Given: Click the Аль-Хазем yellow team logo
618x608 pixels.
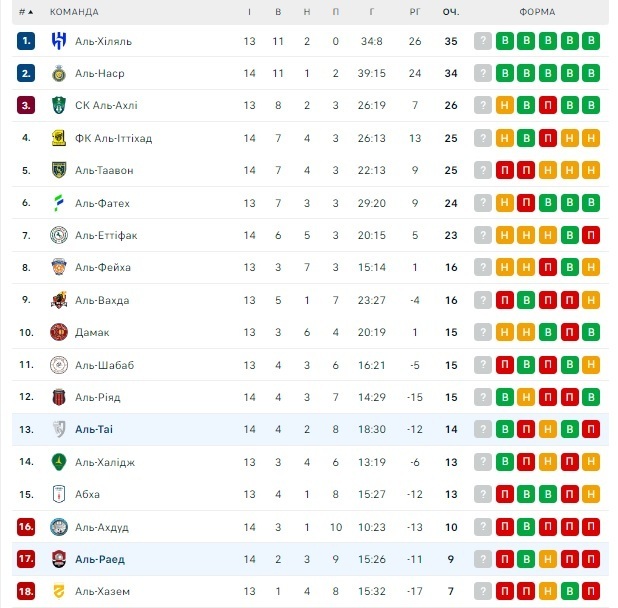Looking at the screenshot, I should [x=58, y=591].
